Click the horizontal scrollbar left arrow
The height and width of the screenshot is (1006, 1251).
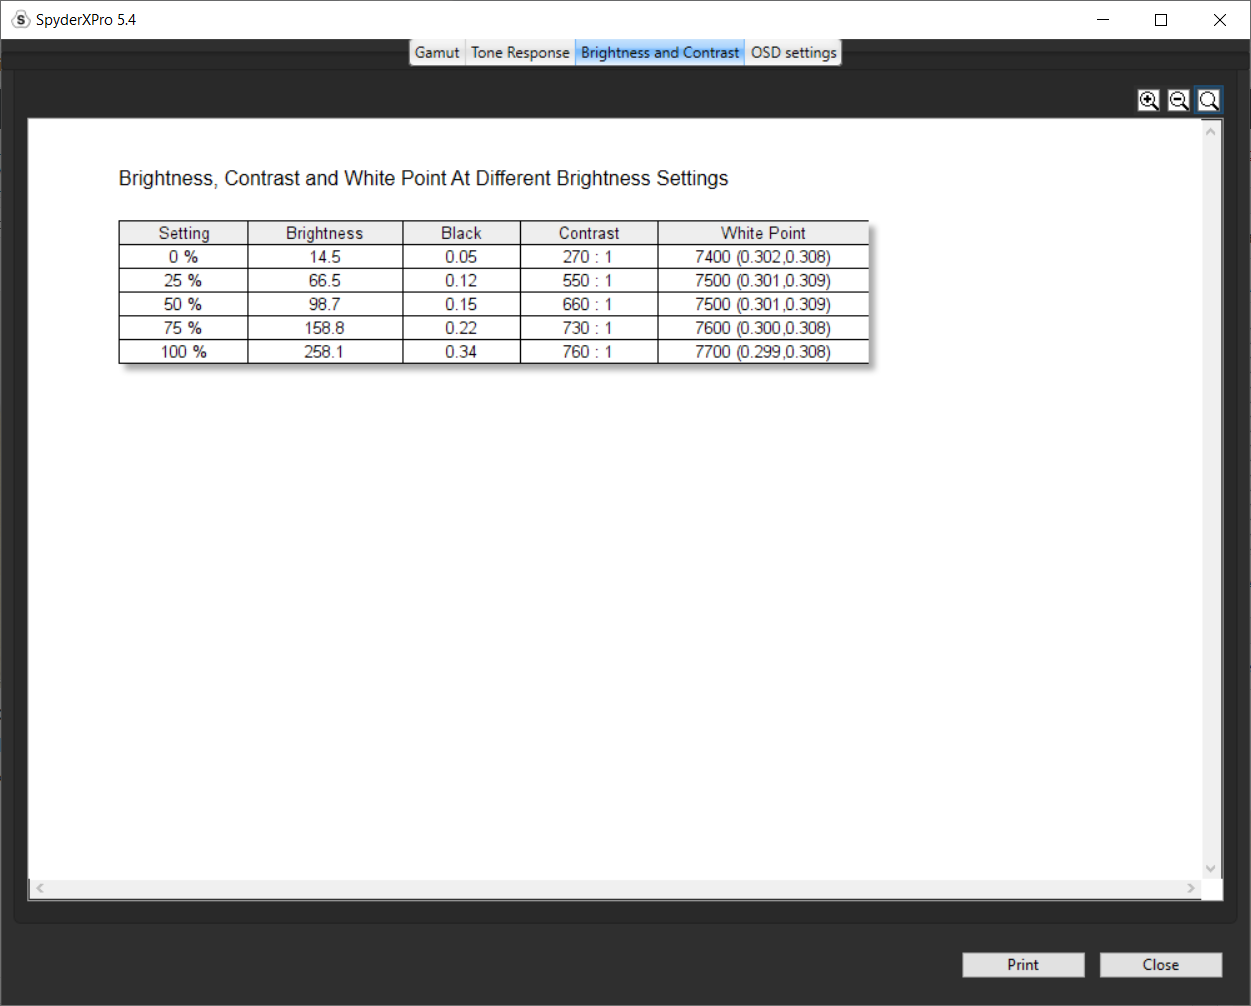[40, 888]
